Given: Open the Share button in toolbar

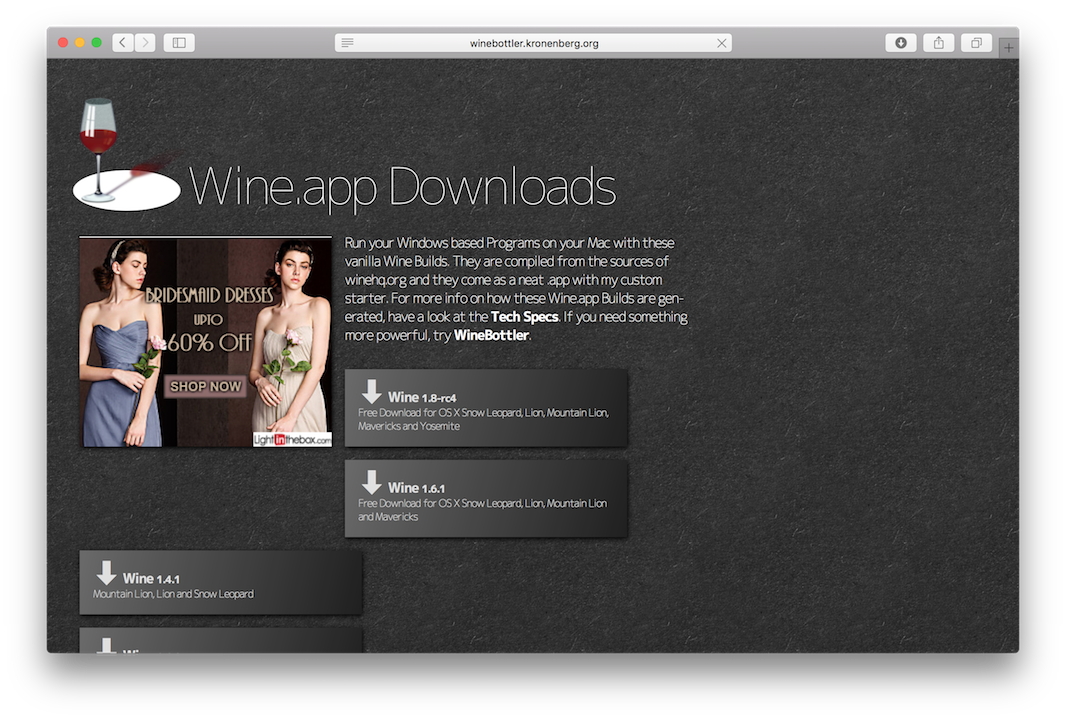Looking at the screenshot, I should (939, 43).
